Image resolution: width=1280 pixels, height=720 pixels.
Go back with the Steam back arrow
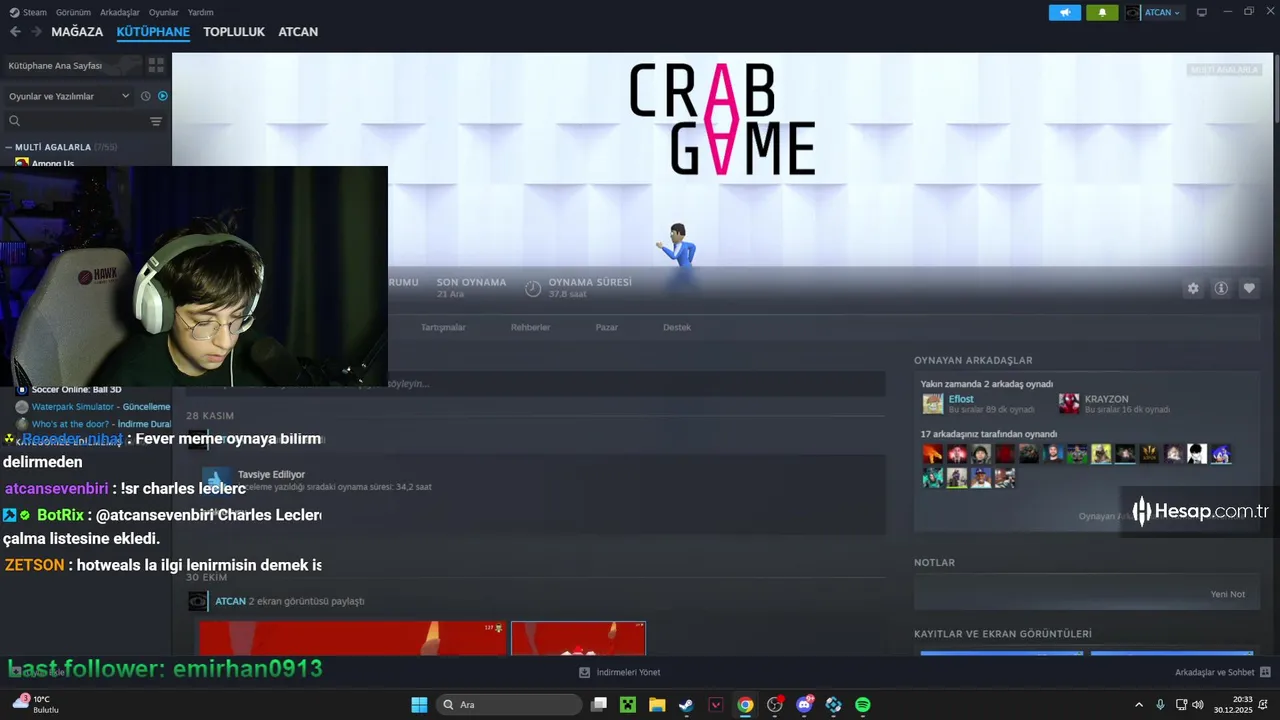coord(15,32)
